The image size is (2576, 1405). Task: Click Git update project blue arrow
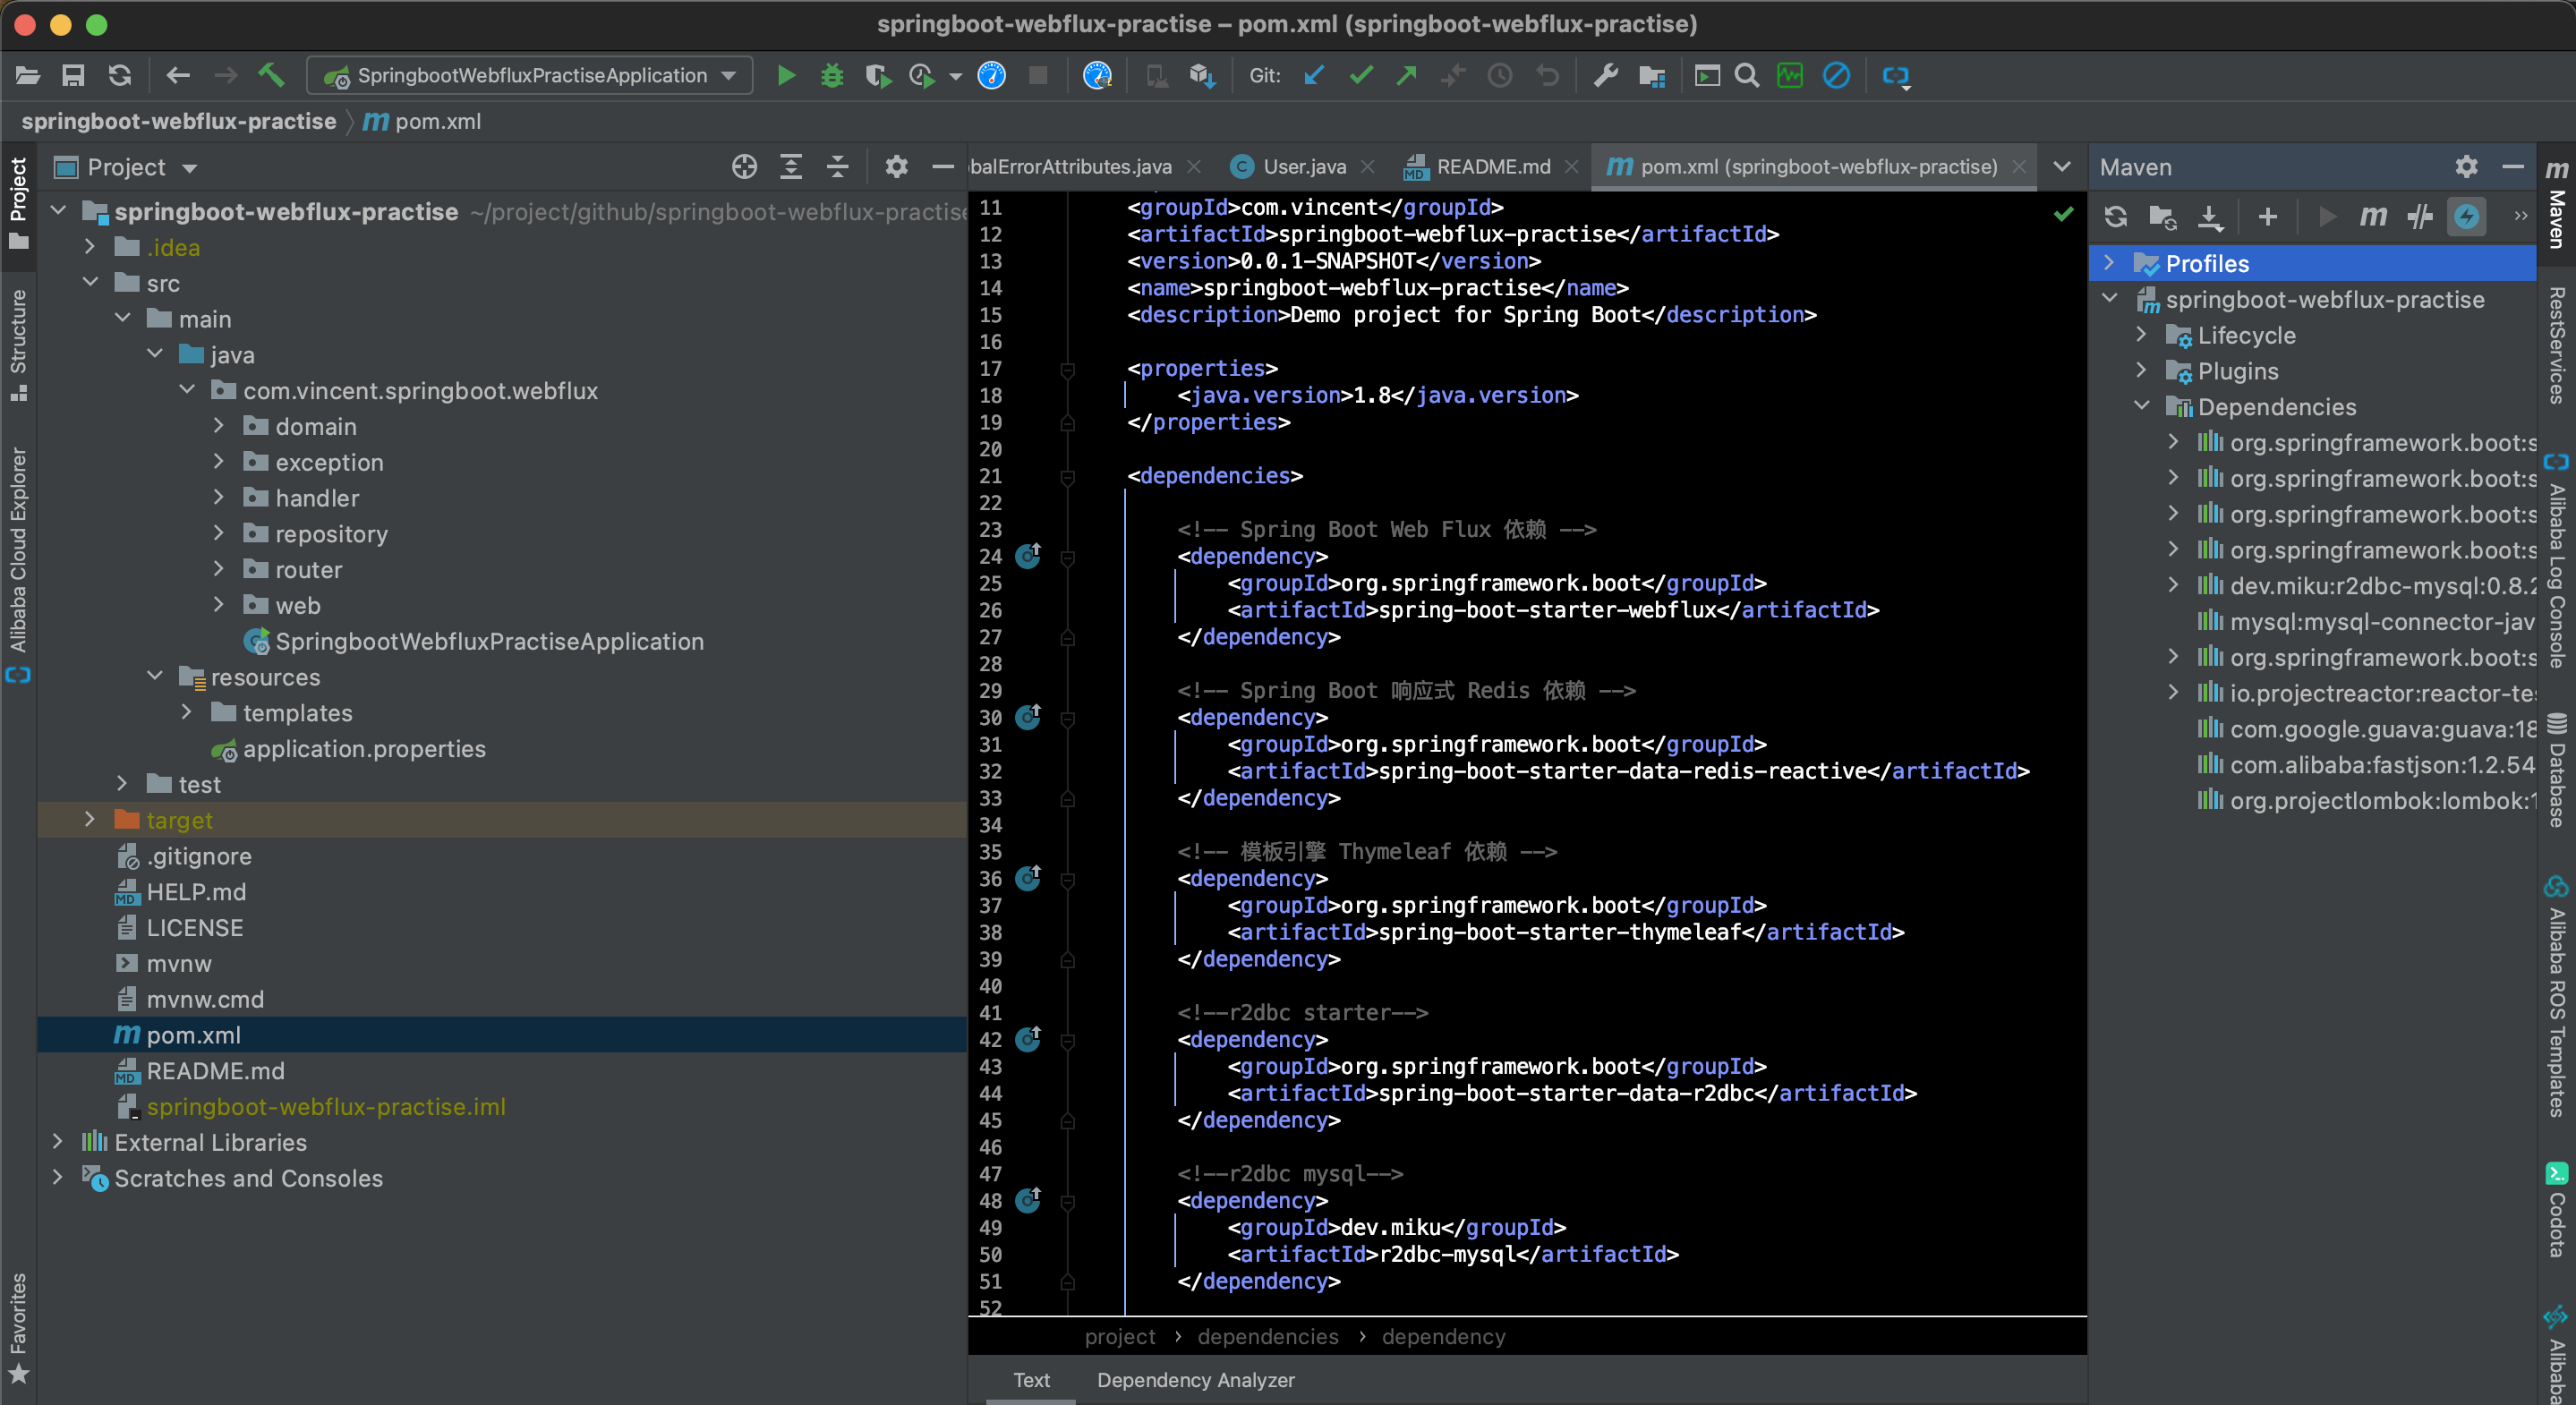click(x=1314, y=76)
